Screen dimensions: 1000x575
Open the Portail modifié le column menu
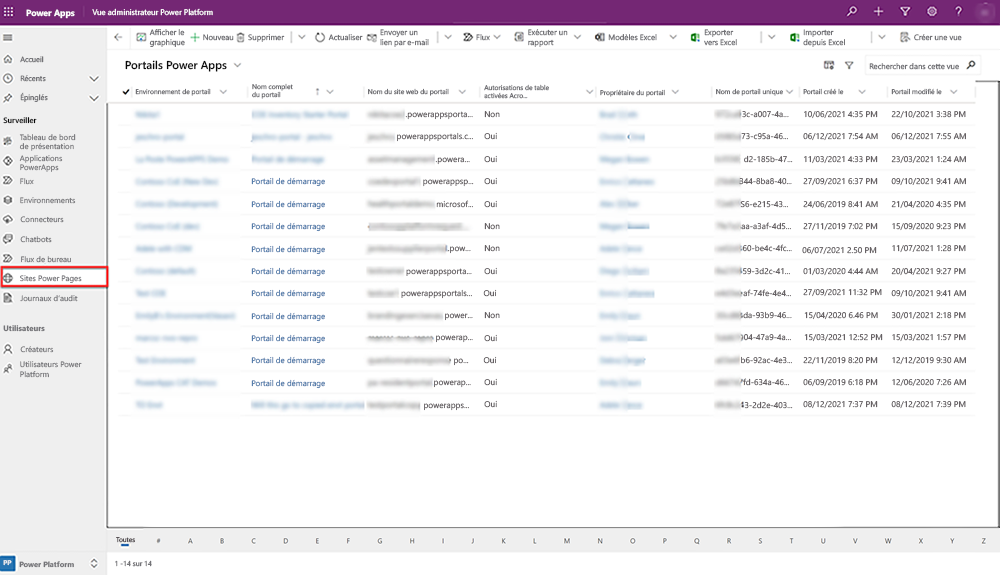coord(953,92)
